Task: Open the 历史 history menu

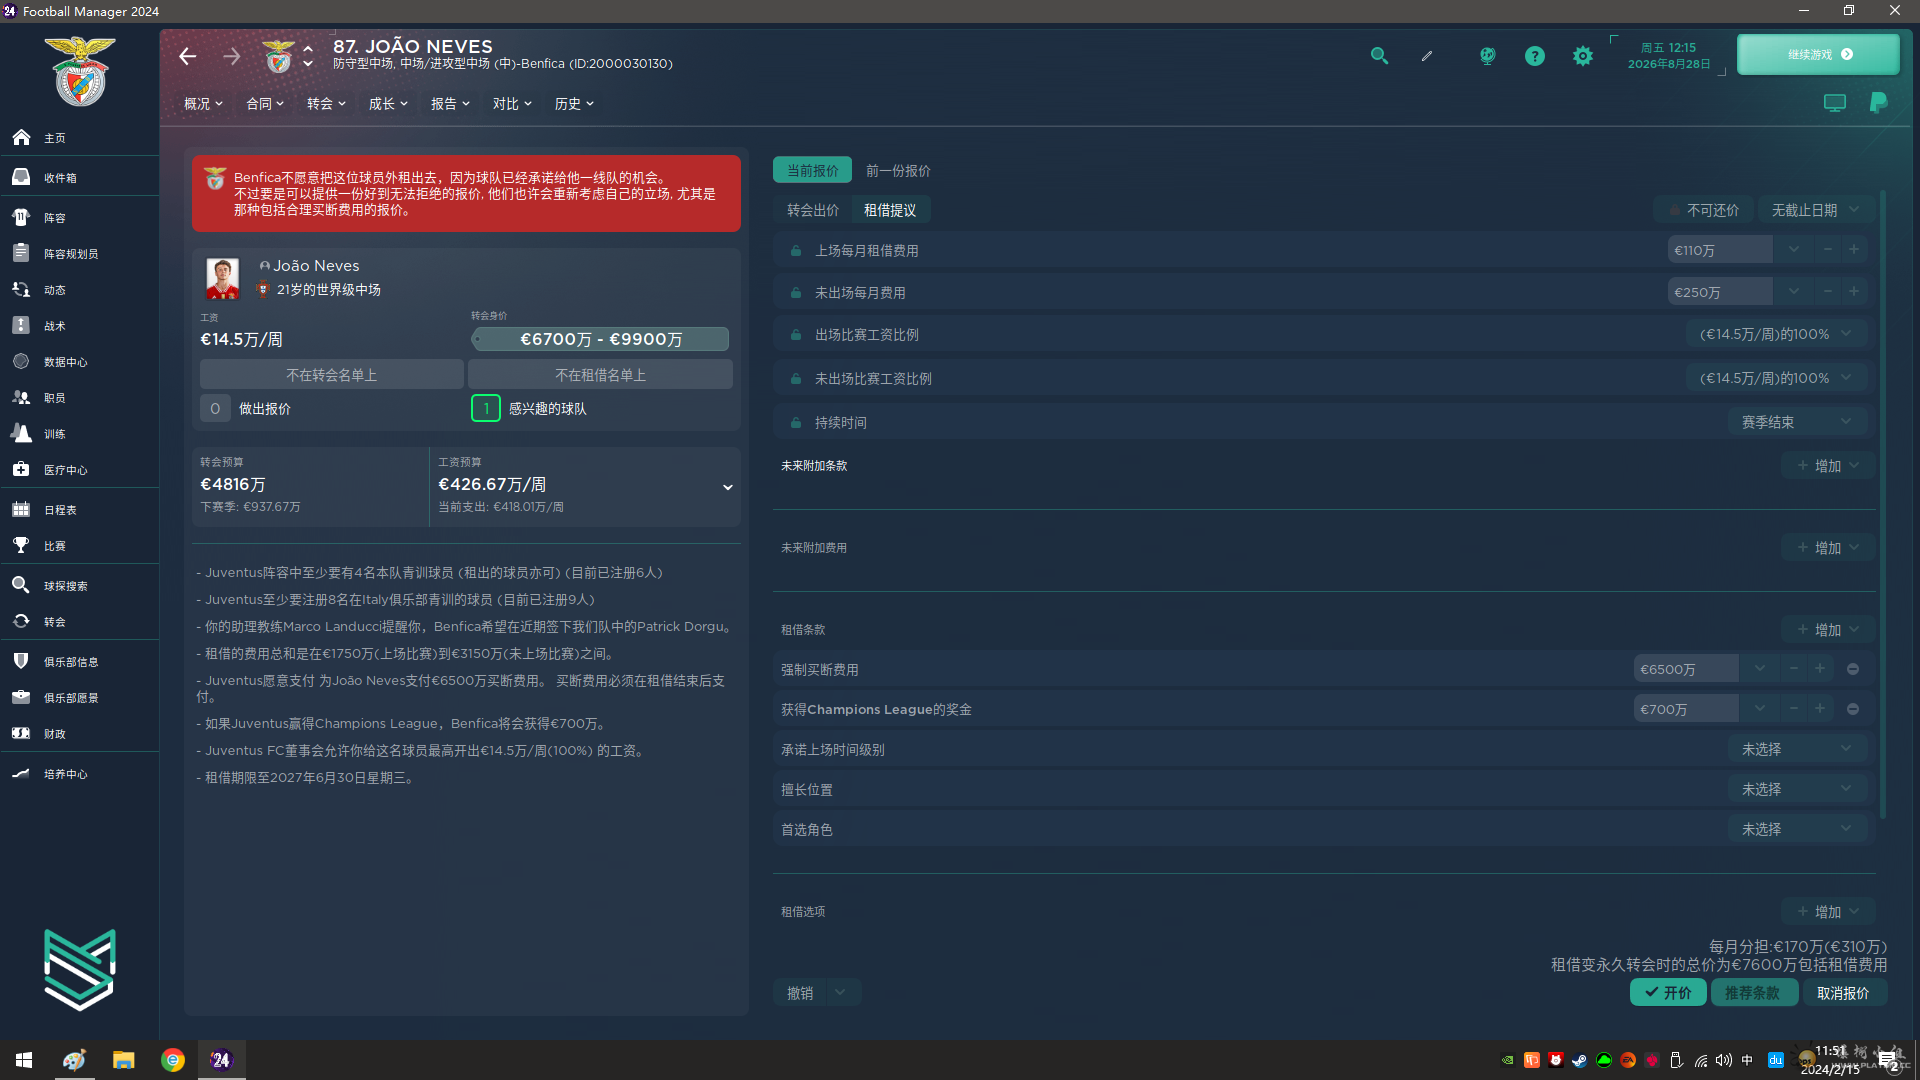Action: (x=574, y=104)
